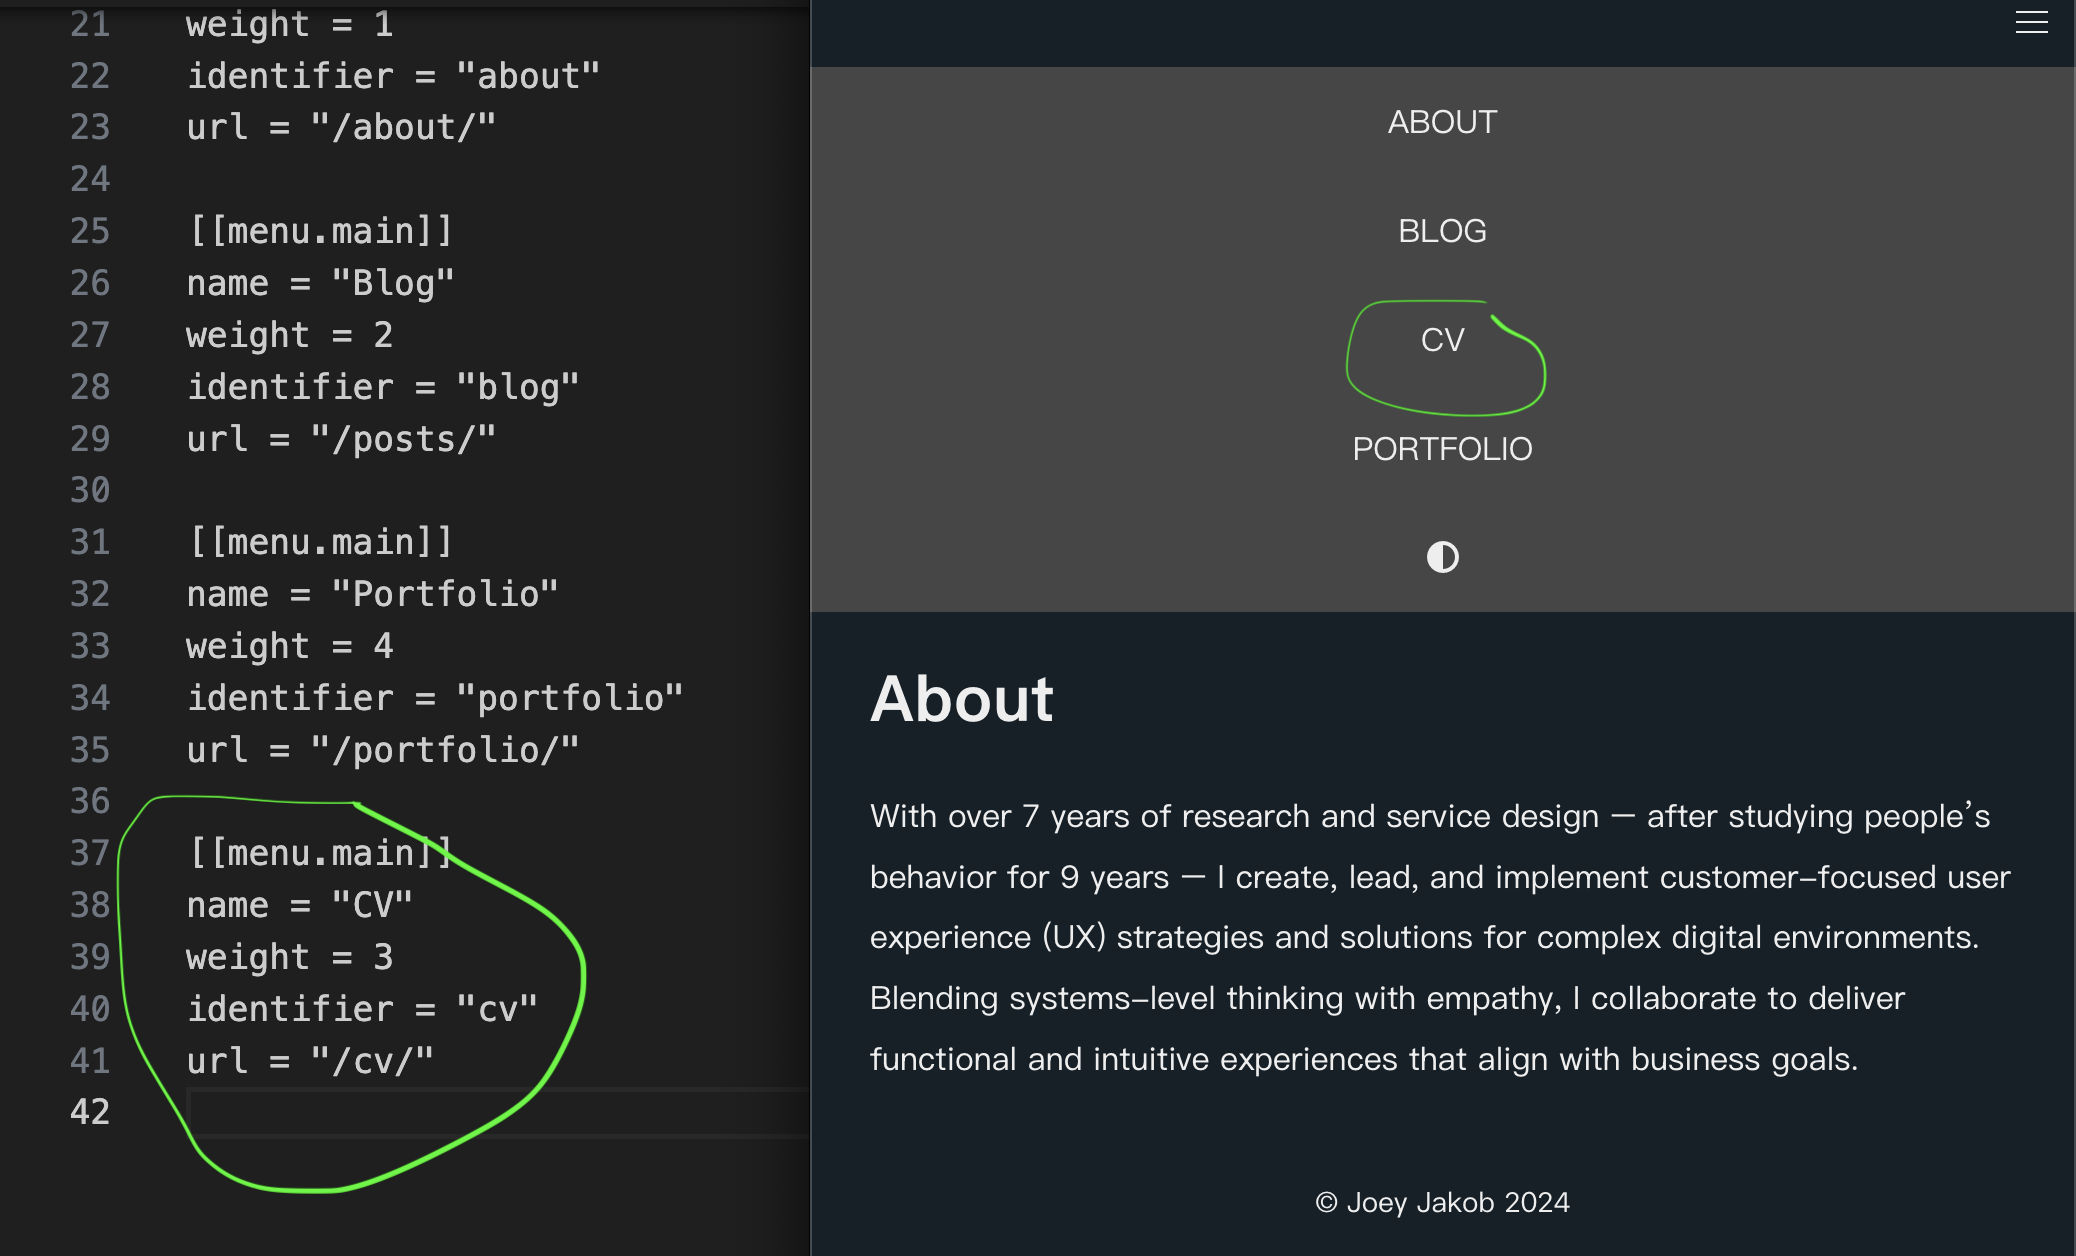Click the Joey Jakob 2024 copyright footer
The height and width of the screenshot is (1256, 2076).
coord(1442,1202)
